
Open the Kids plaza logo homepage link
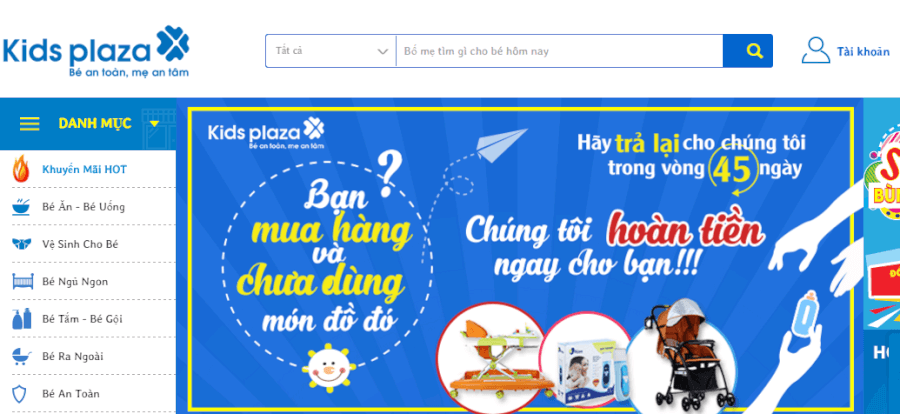click(96, 51)
